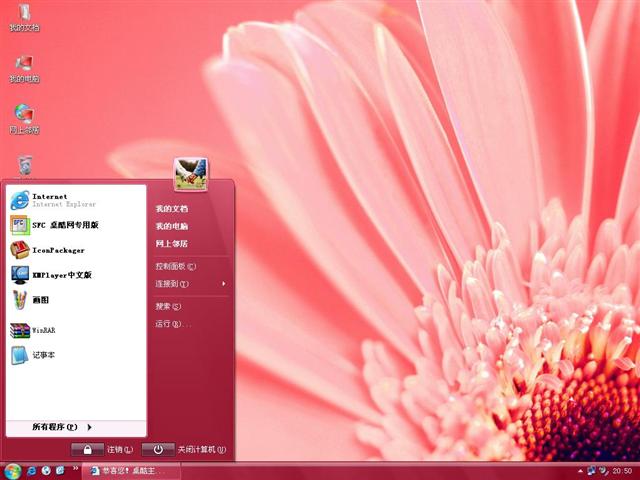Open 我的电脑 in Start menu right pane
The image size is (640, 480).
coord(172,226)
